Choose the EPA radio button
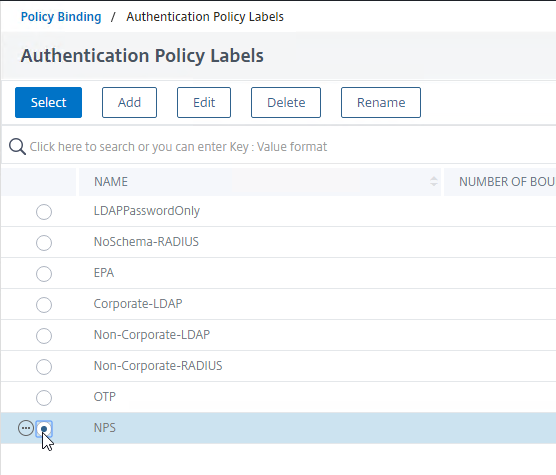Viewport: 556px width, 475px height. pyautogui.click(x=44, y=274)
